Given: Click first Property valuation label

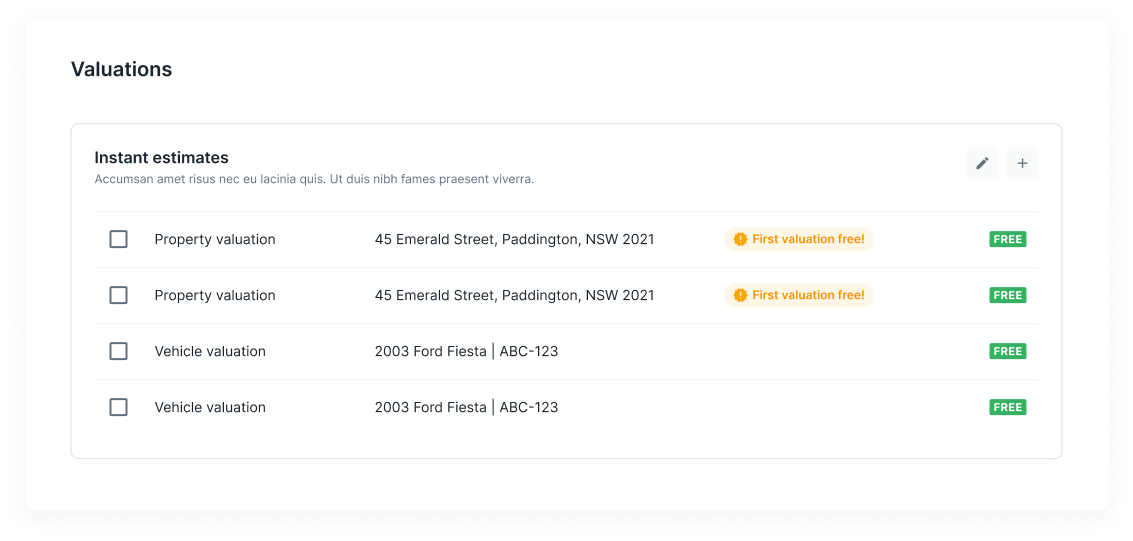Looking at the screenshot, I should (x=215, y=239).
